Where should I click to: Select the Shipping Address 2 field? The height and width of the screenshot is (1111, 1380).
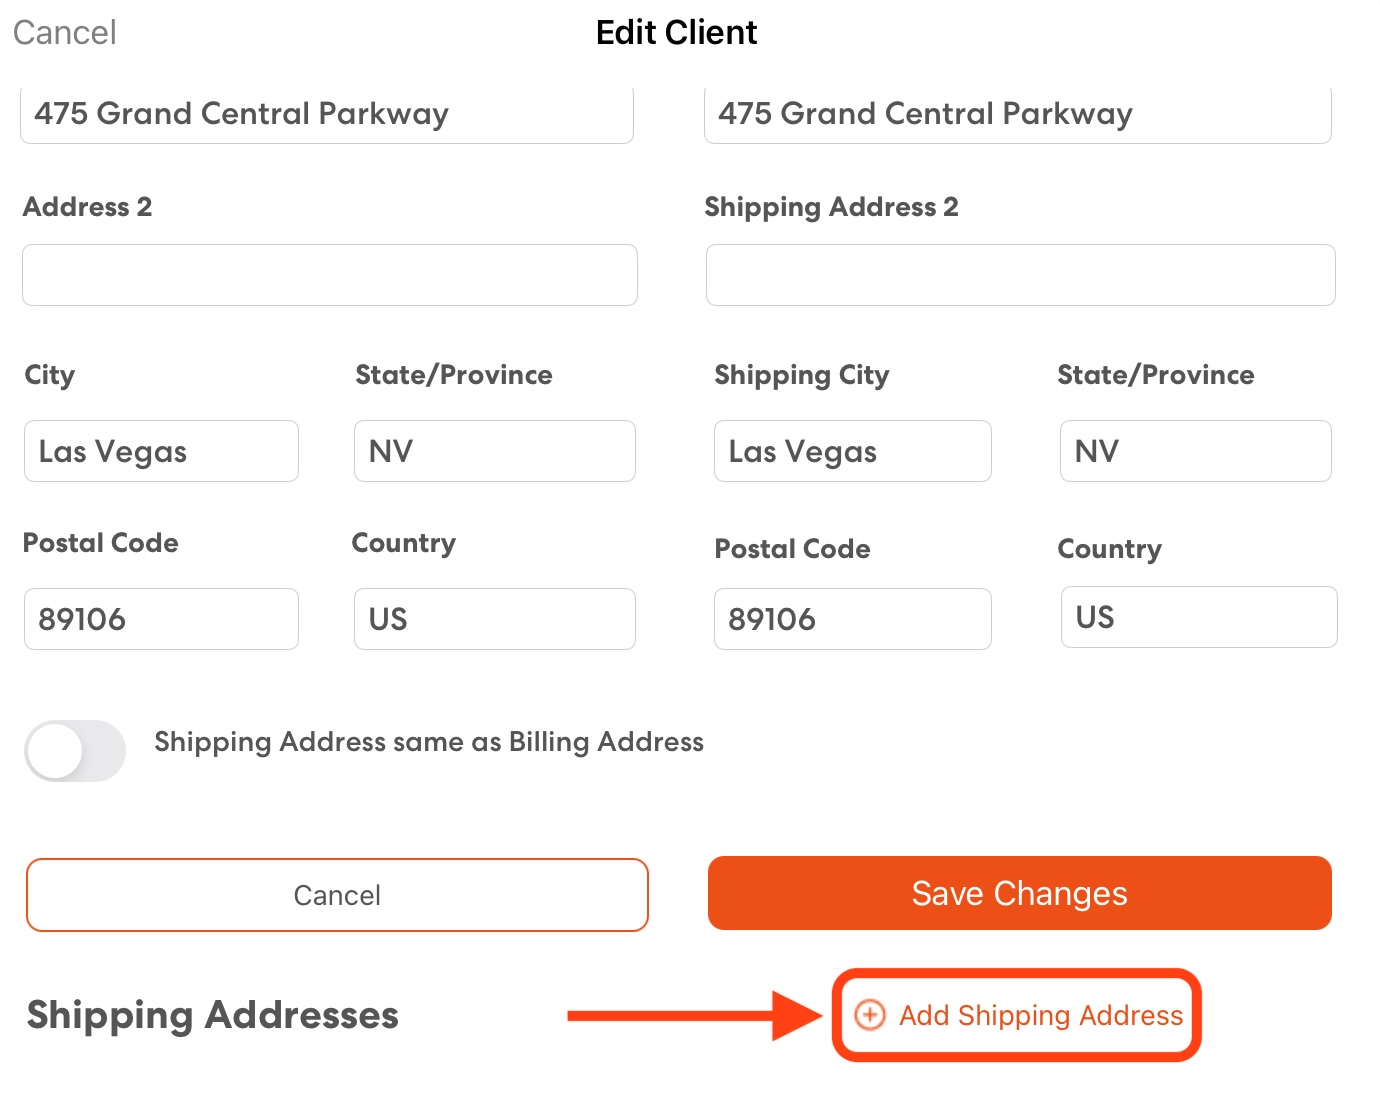pyautogui.click(x=1021, y=275)
